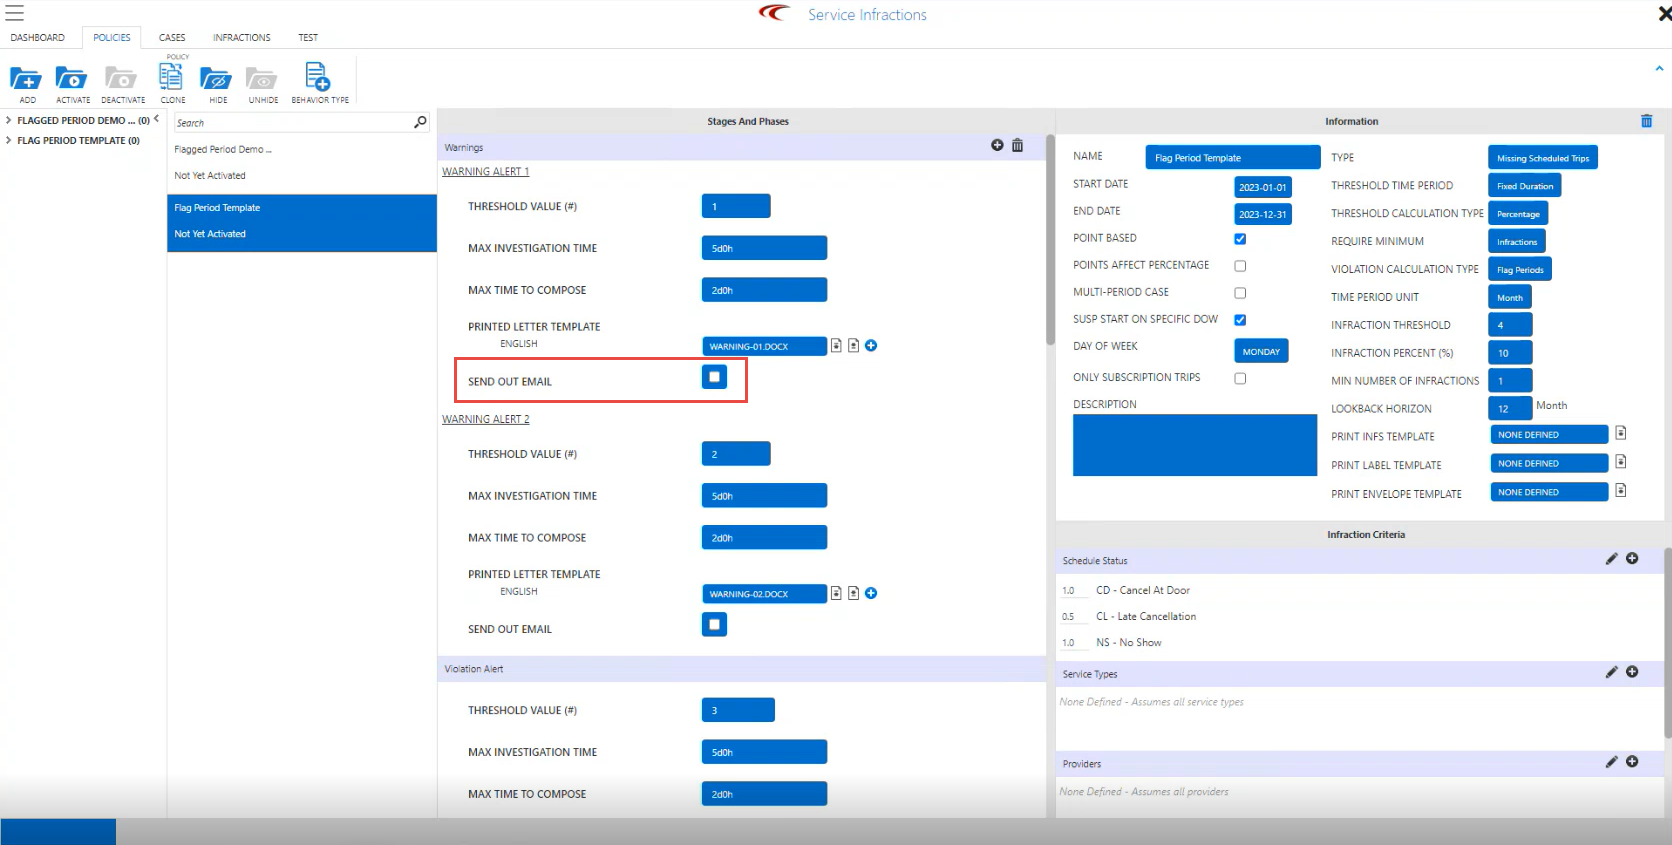Open the Infractions tab
This screenshot has height=845, width=1672.
(x=241, y=38)
